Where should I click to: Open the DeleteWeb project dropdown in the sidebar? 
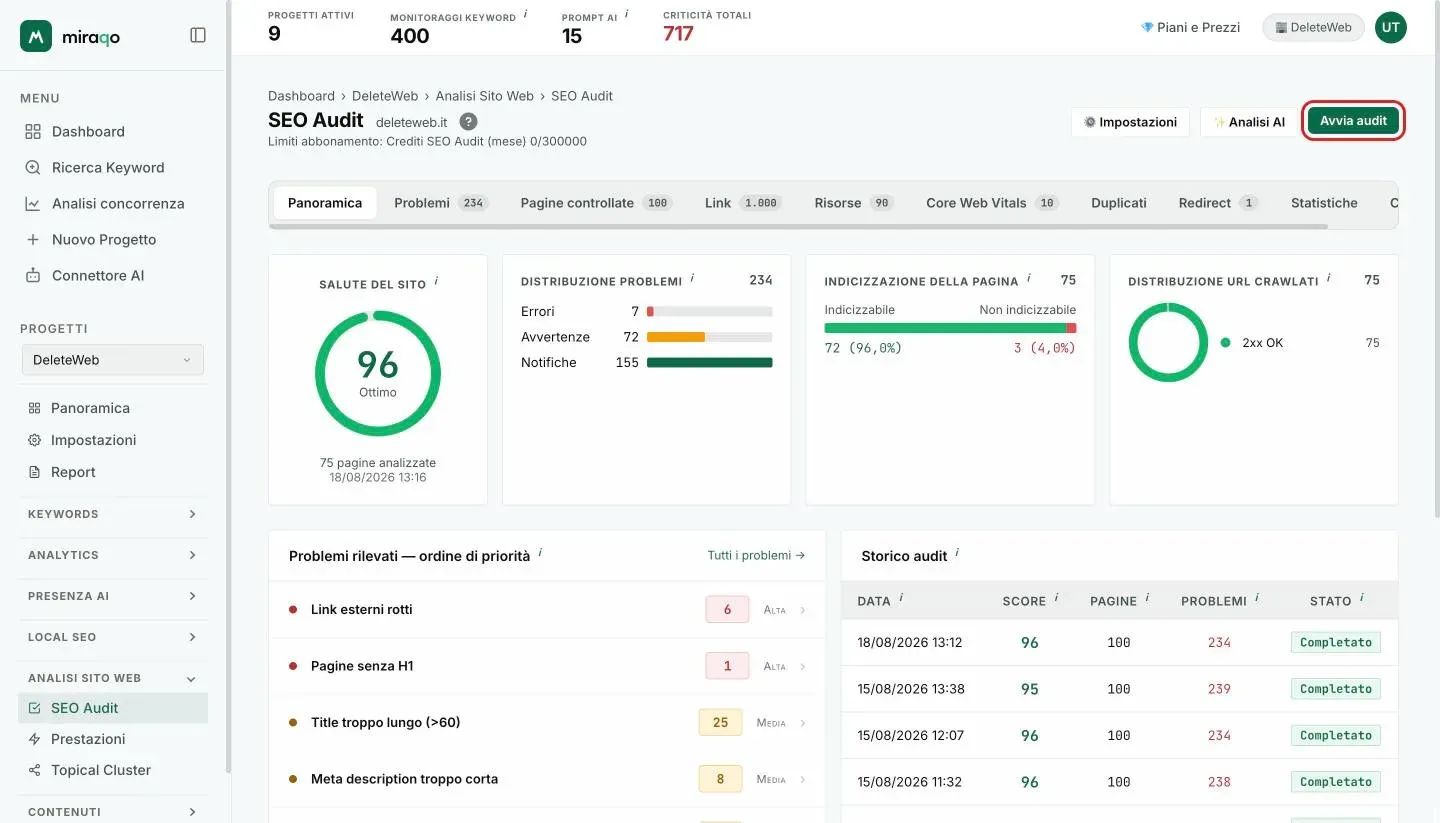coord(112,360)
